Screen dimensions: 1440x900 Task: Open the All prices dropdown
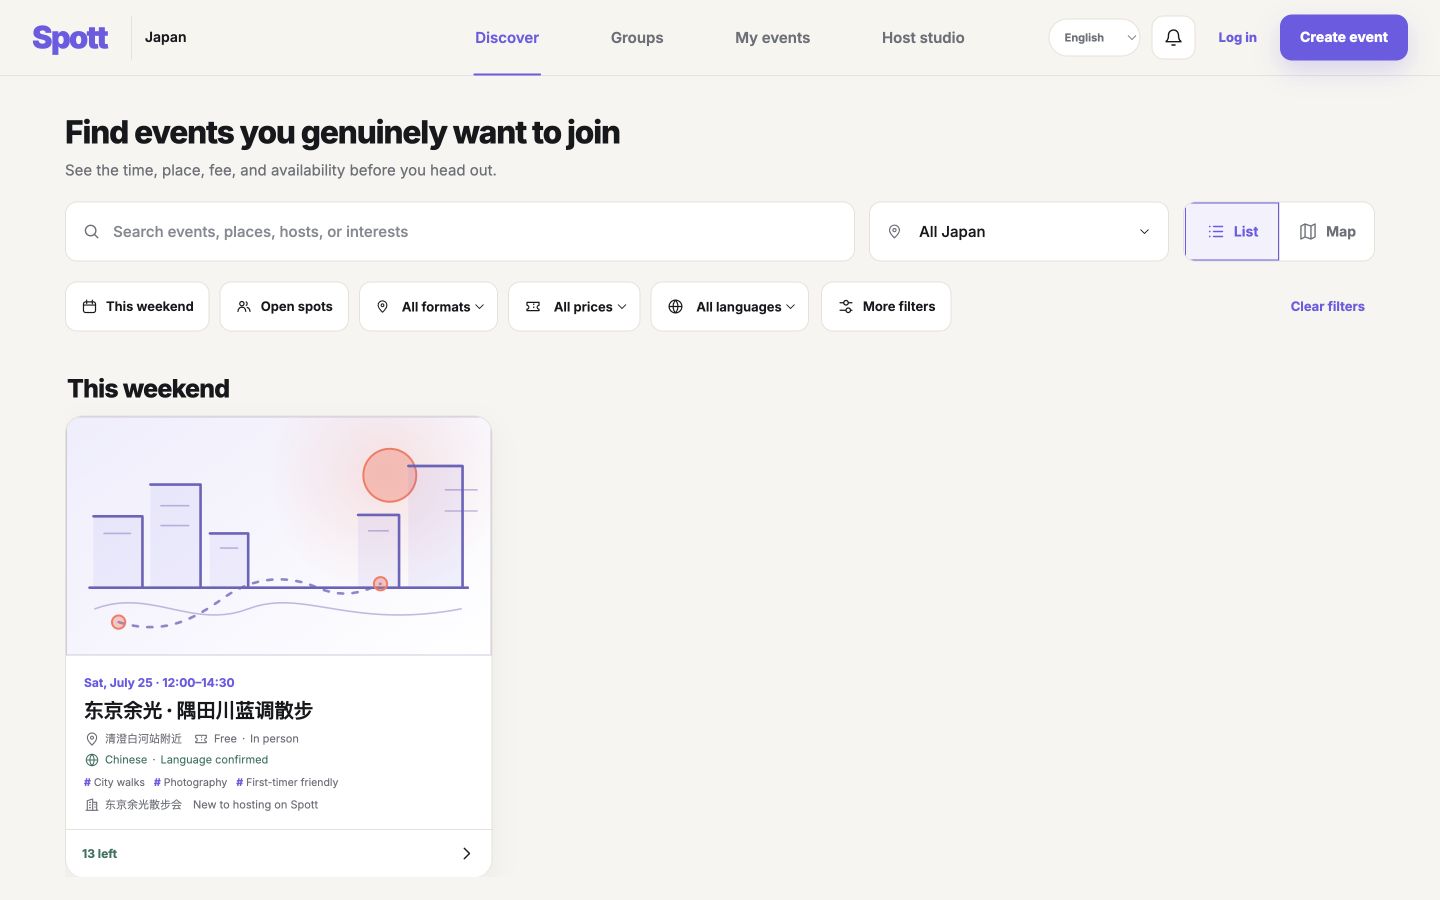click(x=574, y=307)
